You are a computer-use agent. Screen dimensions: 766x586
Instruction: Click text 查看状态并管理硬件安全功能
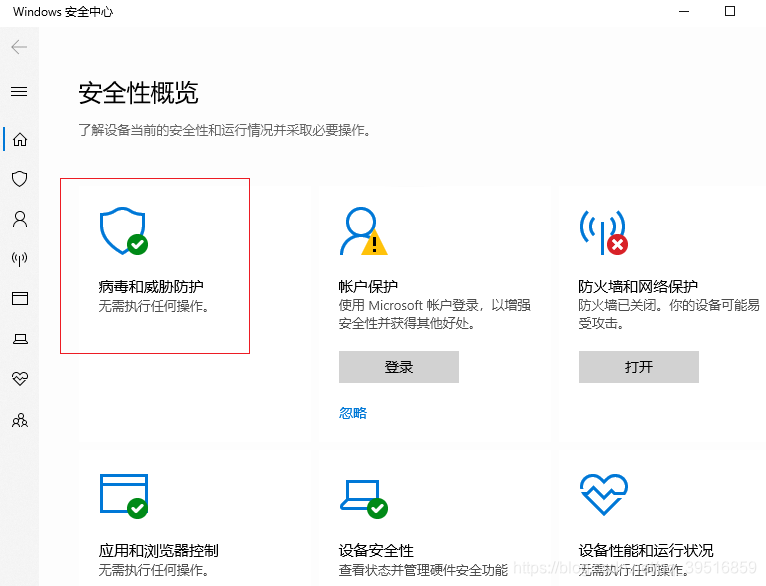pos(423,570)
